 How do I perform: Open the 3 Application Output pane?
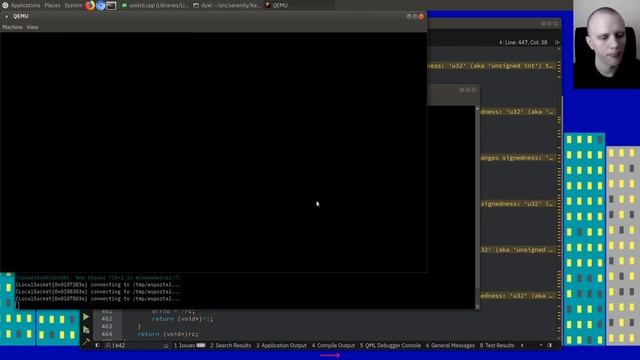281,345
